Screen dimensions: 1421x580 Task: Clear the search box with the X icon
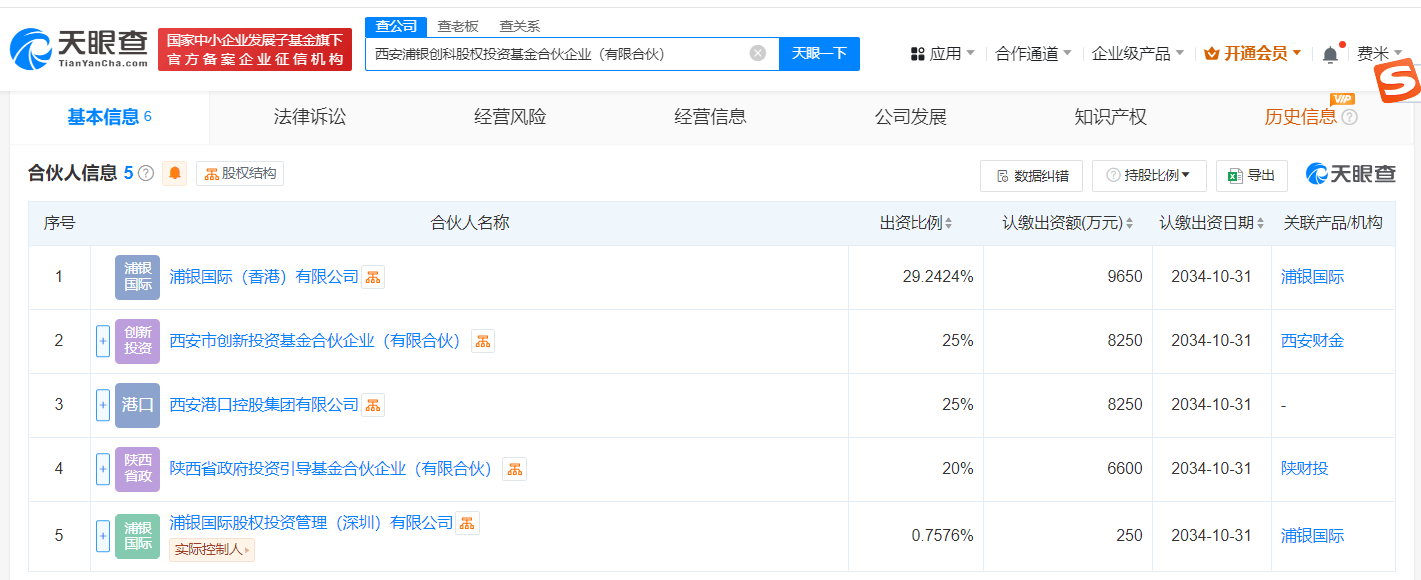click(758, 54)
